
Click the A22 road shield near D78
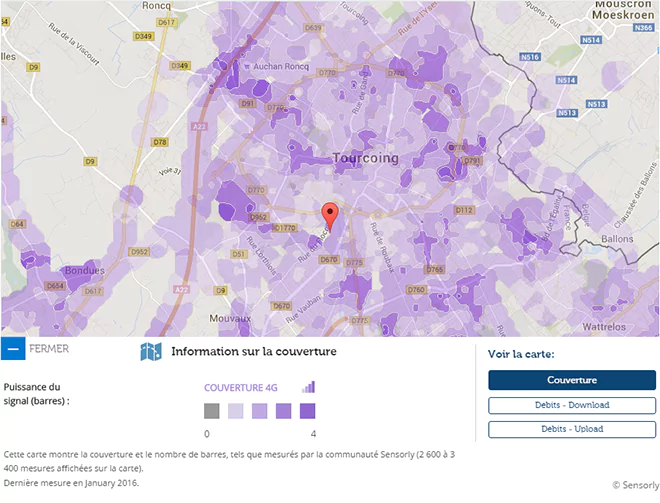[x=199, y=126]
